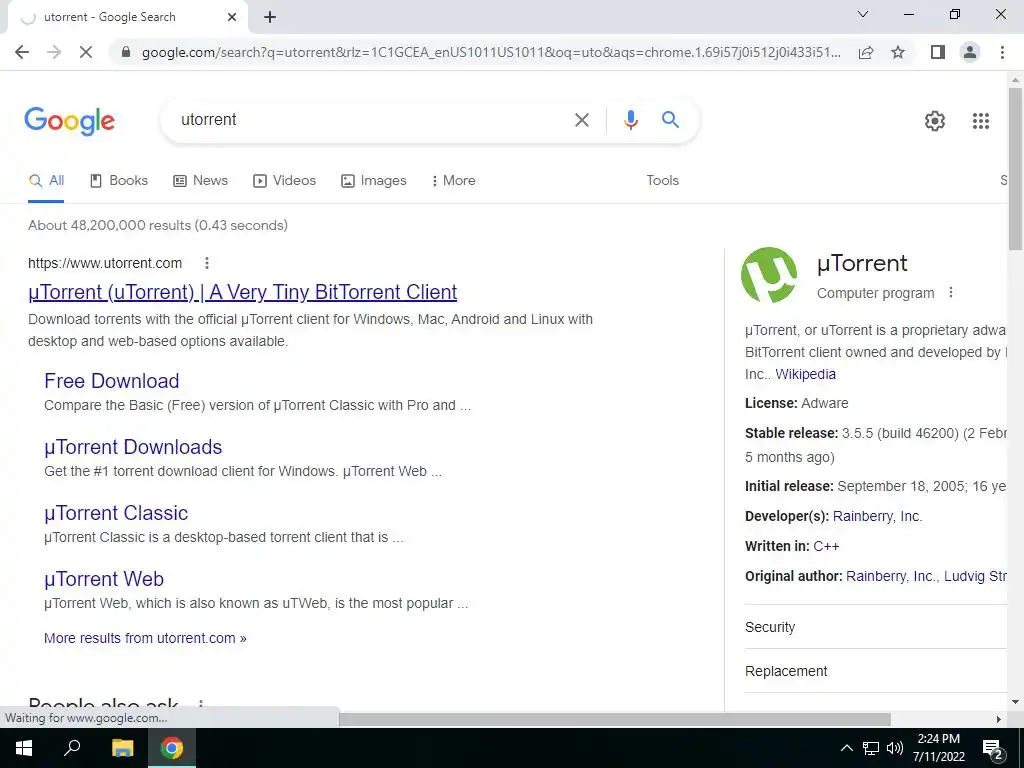The width and height of the screenshot is (1024, 768).
Task: Open the µTorrent Downloads sitelink
Action: (x=133, y=447)
